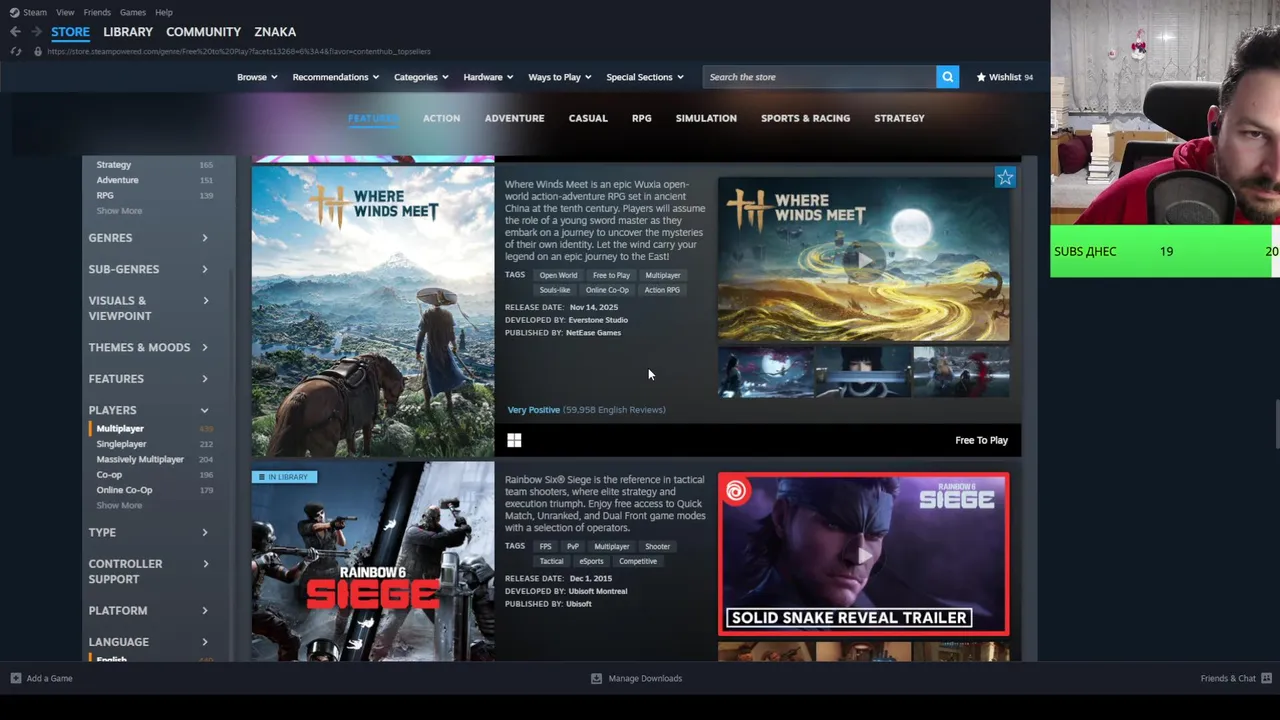1280x720 pixels.
Task: Collapse the PLAYERS filter section
Action: (148, 410)
